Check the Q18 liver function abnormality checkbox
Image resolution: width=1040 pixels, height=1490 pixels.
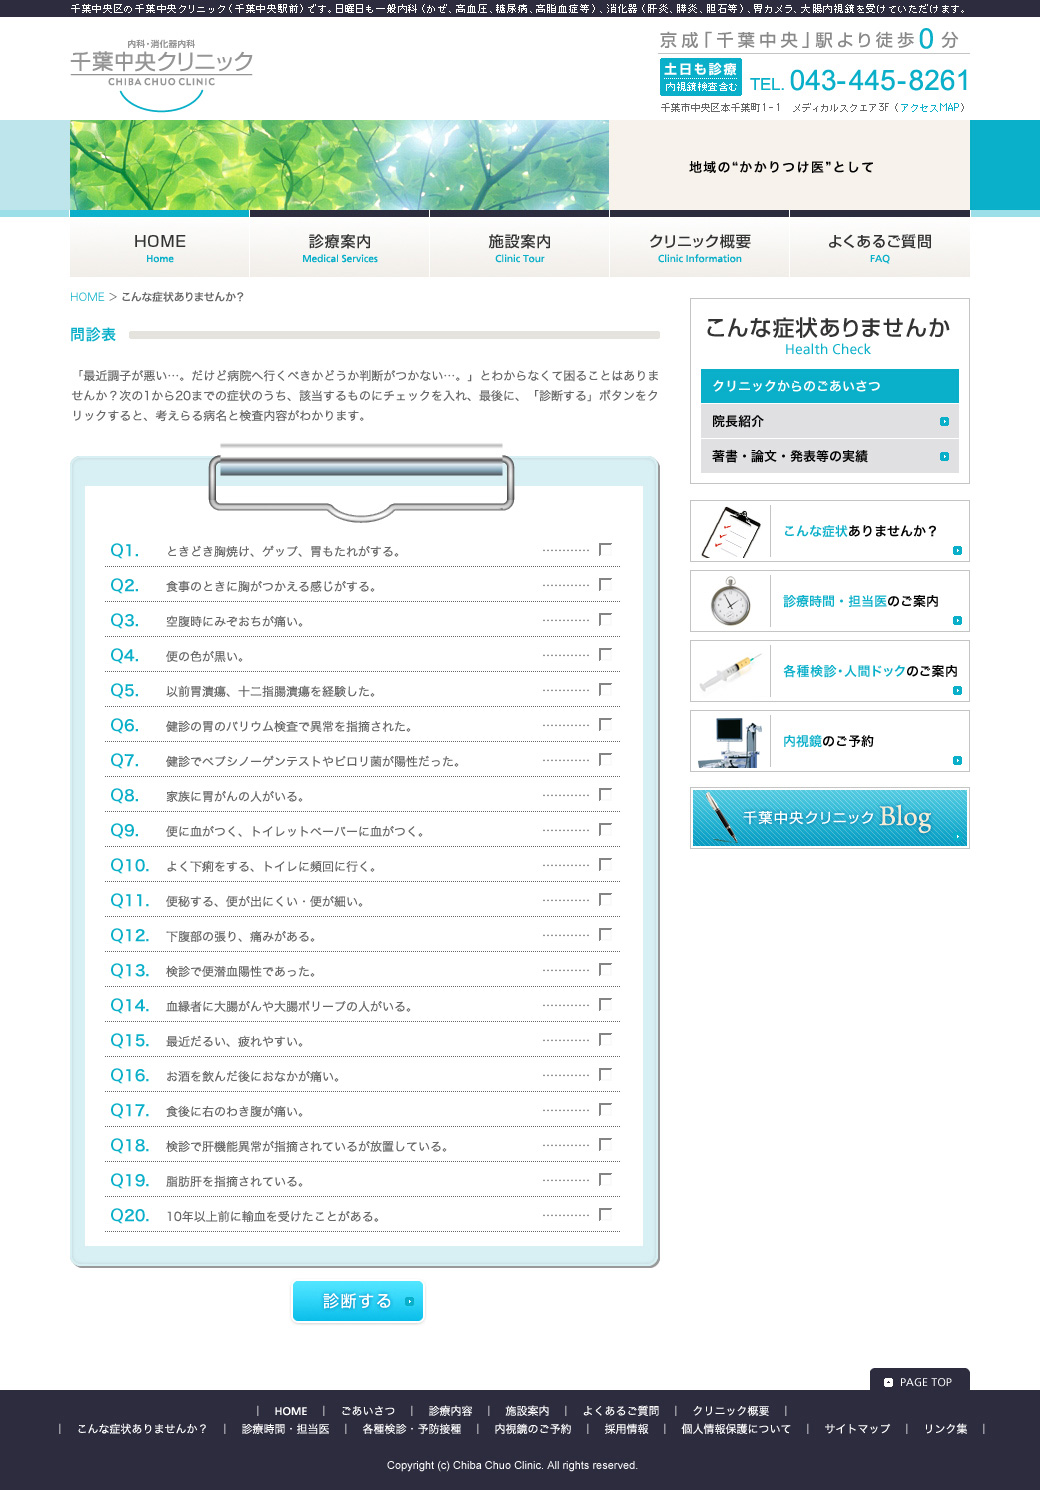click(x=605, y=1144)
